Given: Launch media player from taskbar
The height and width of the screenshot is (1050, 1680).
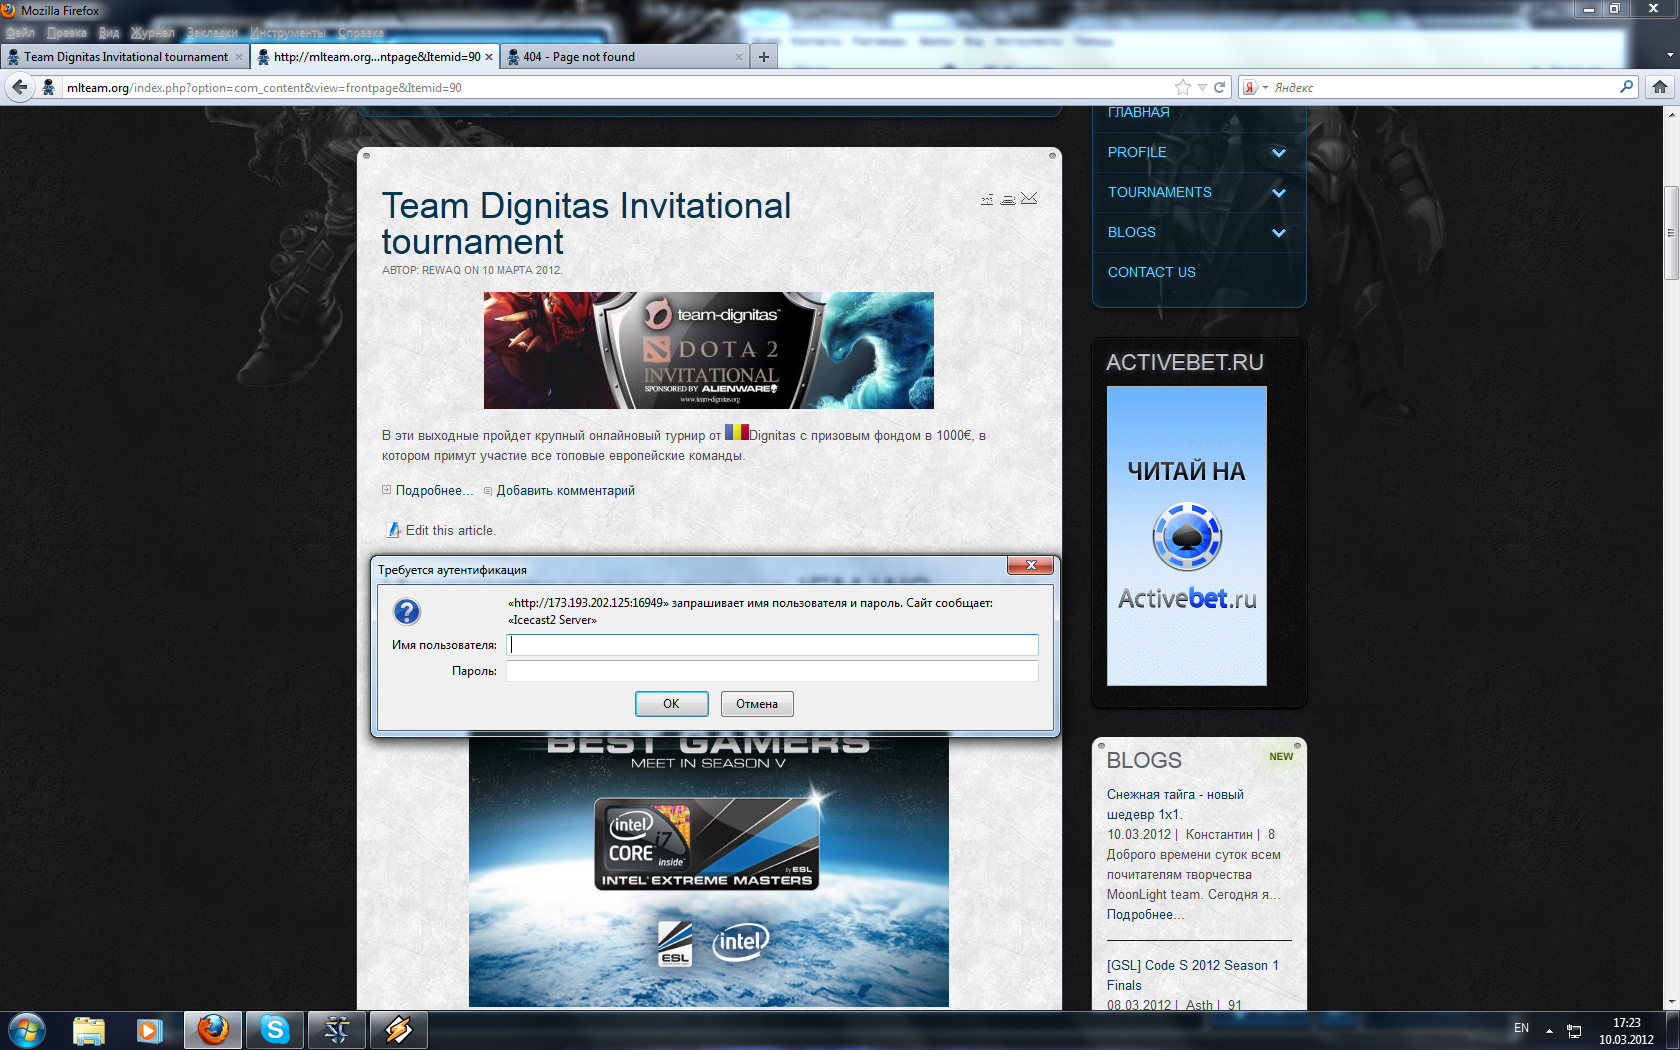Looking at the screenshot, I should (150, 1030).
